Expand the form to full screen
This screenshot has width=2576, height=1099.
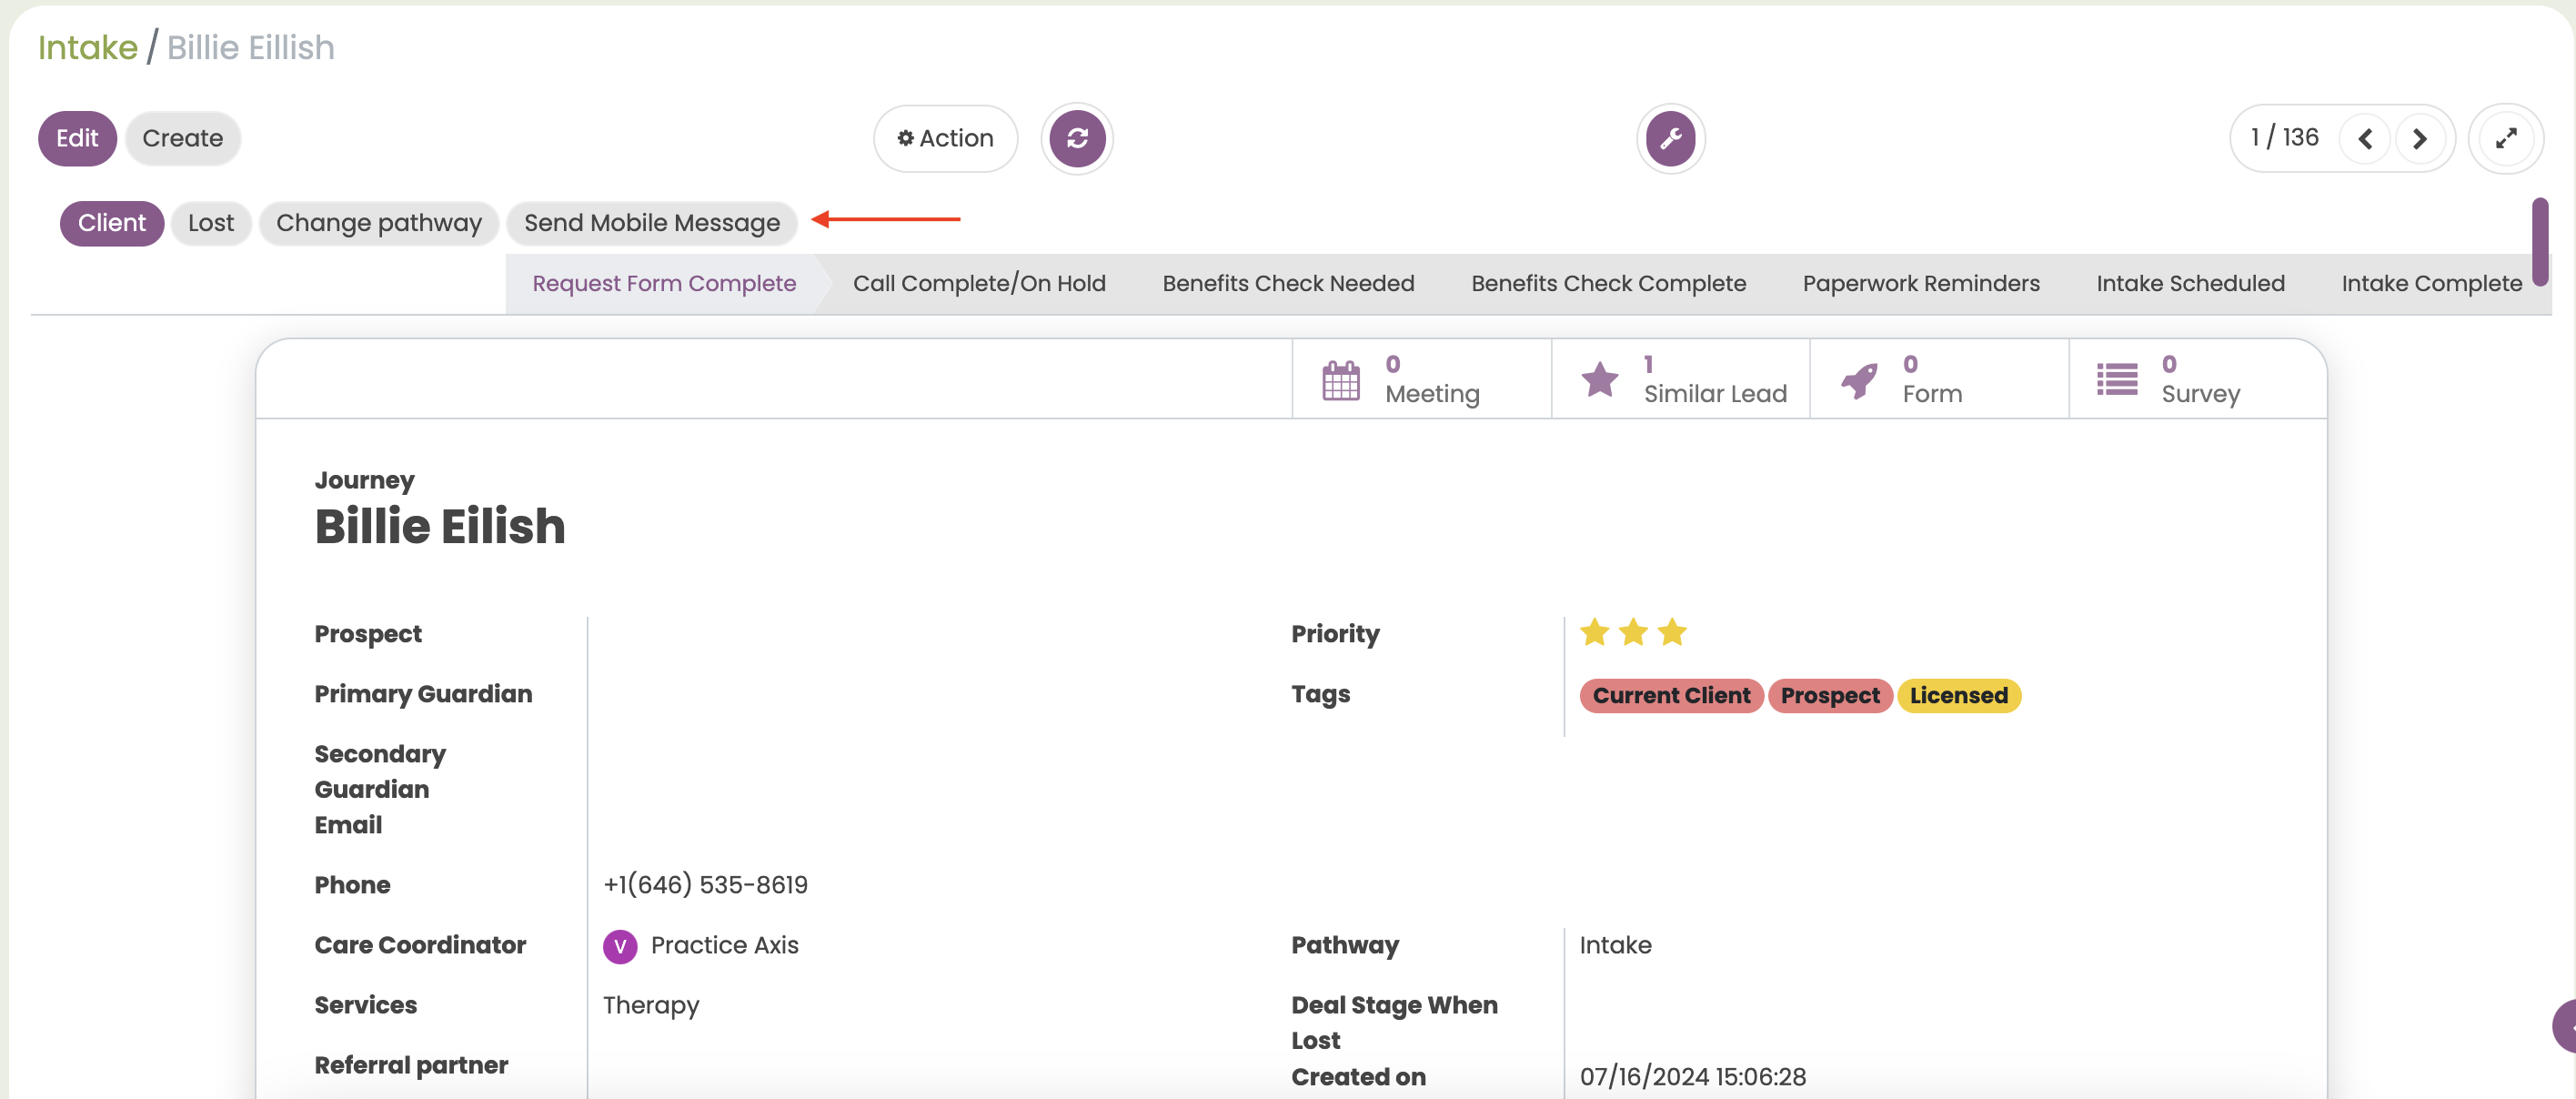2506,138
